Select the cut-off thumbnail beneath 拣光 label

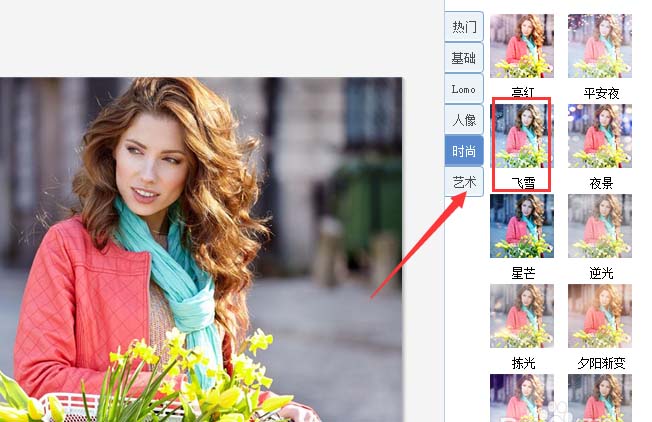(x=522, y=398)
